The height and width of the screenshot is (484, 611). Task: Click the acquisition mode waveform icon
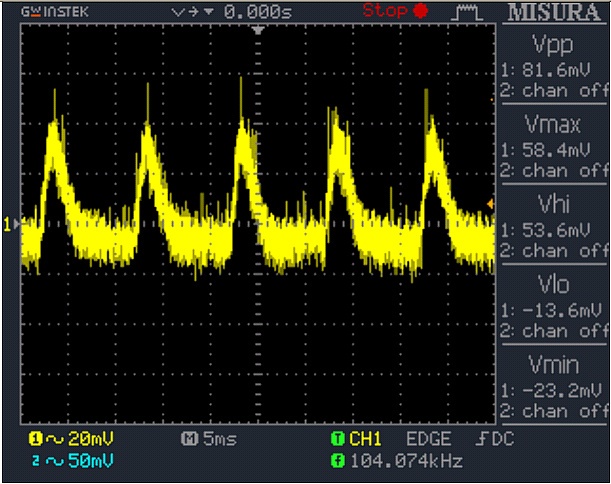[467, 12]
